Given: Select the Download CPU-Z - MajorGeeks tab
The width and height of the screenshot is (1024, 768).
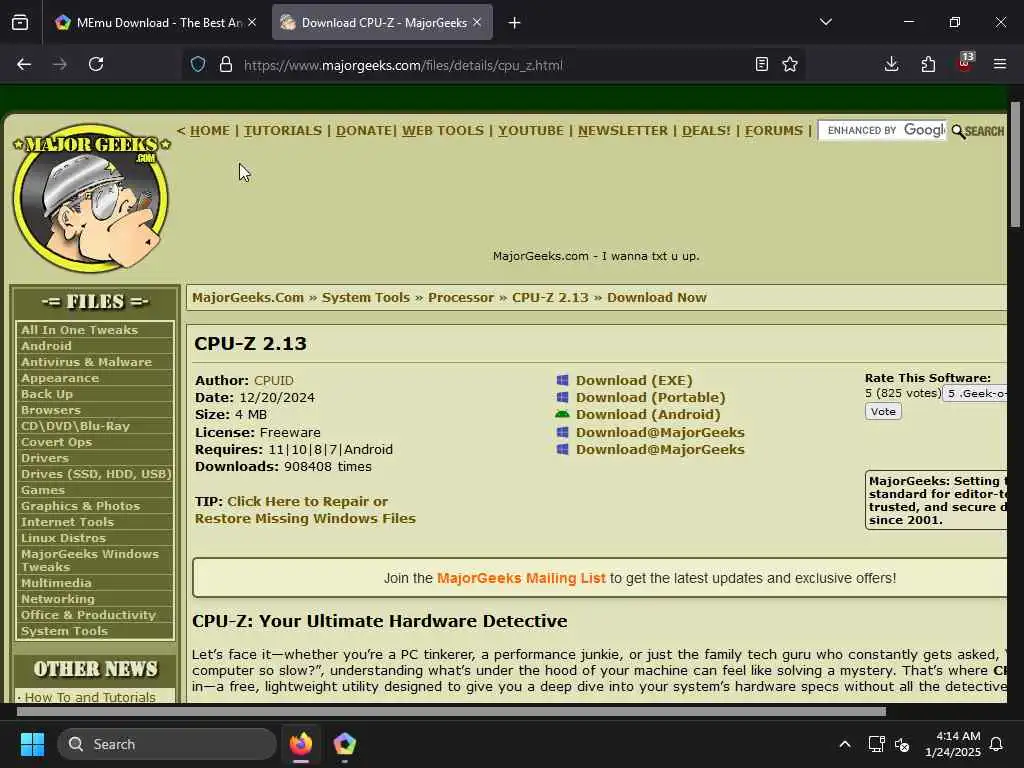Looking at the screenshot, I should 382,22.
